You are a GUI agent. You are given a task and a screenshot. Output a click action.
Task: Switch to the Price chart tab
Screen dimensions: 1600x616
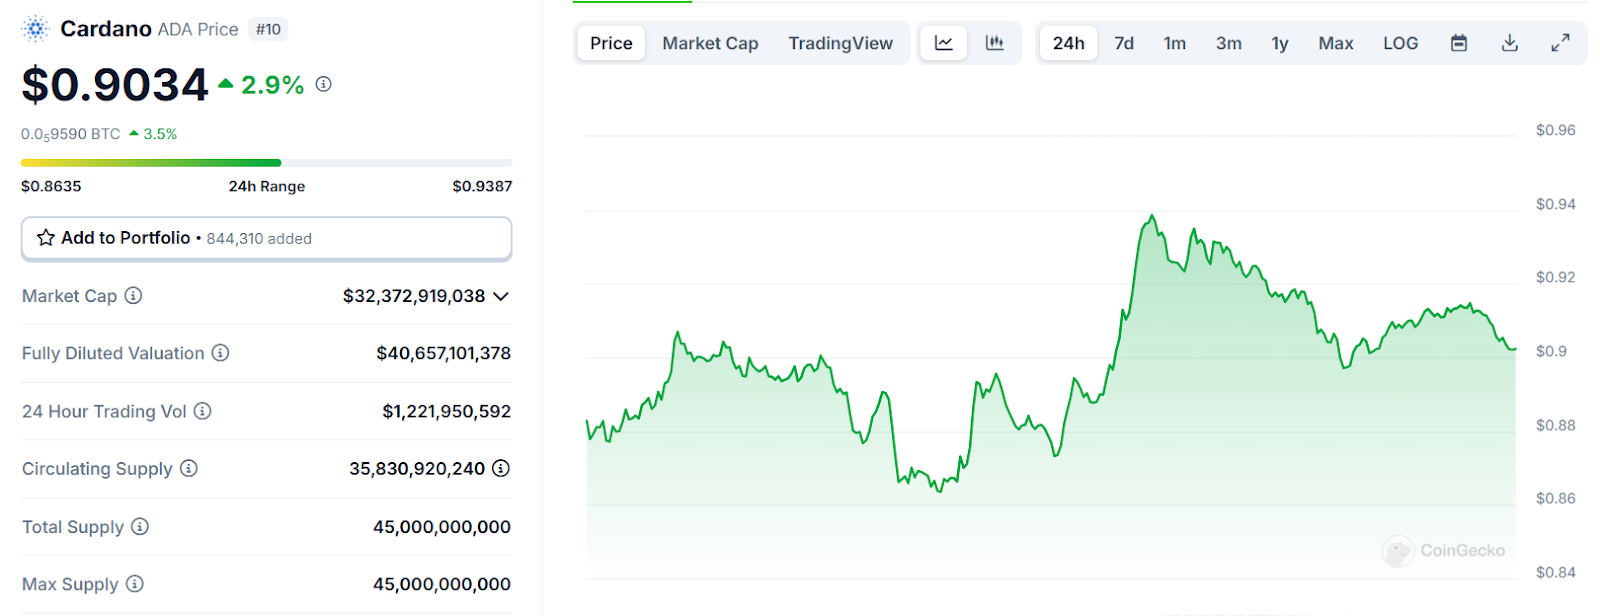611,43
